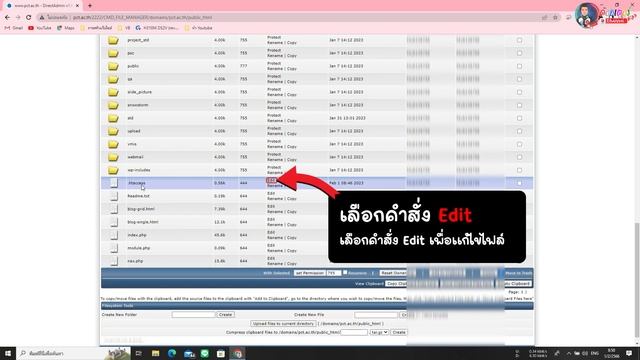640x360 pixels.
Task: Click Upload files to current directory
Action: [x=283, y=324]
